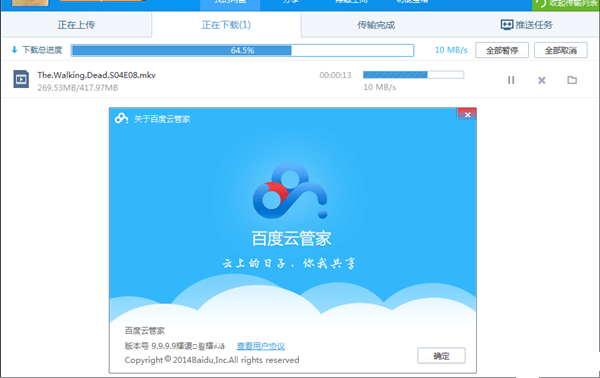The width and height of the screenshot is (600, 378).
Task: Switch to the 正在上传 tab
Action: [76, 25]
